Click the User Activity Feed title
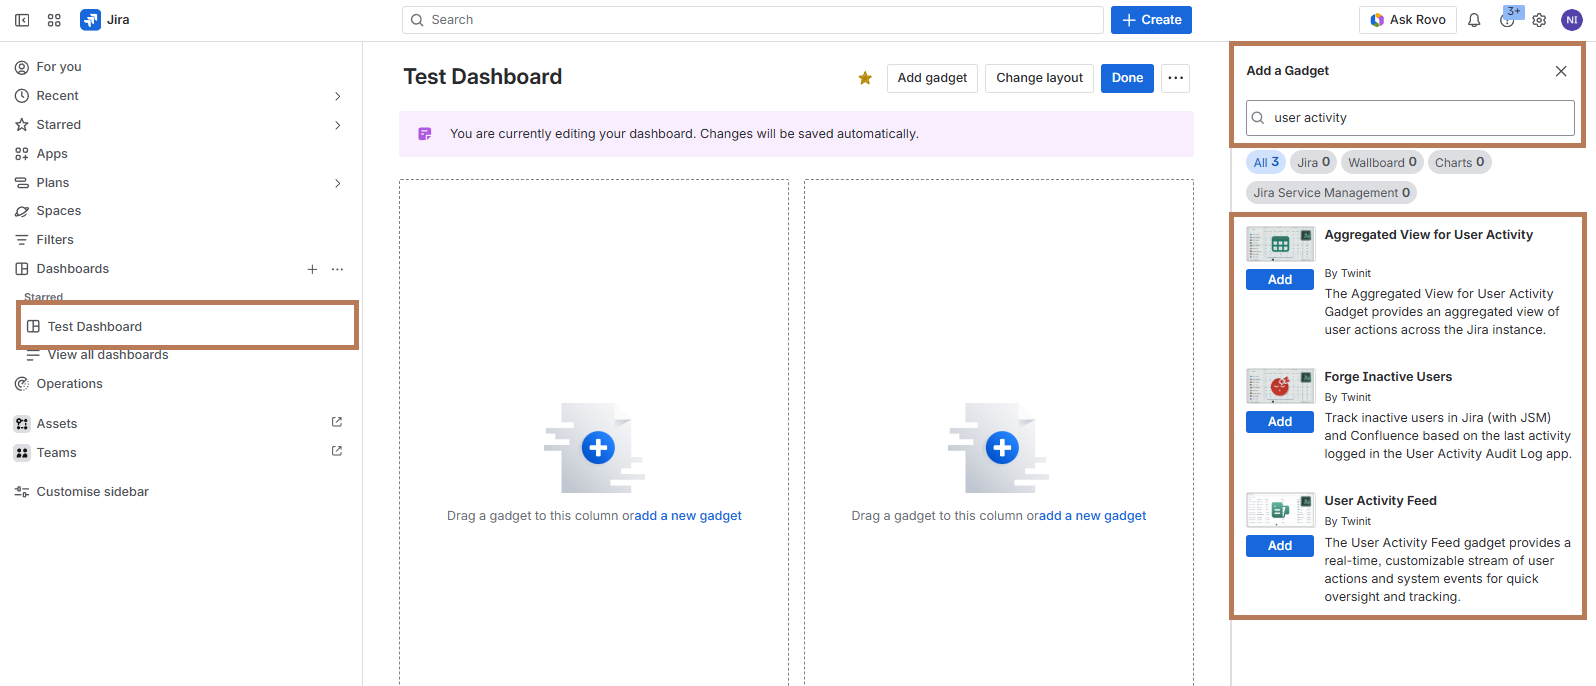This screenshot has width=1596, height=686. click(x=1380, y=501)
